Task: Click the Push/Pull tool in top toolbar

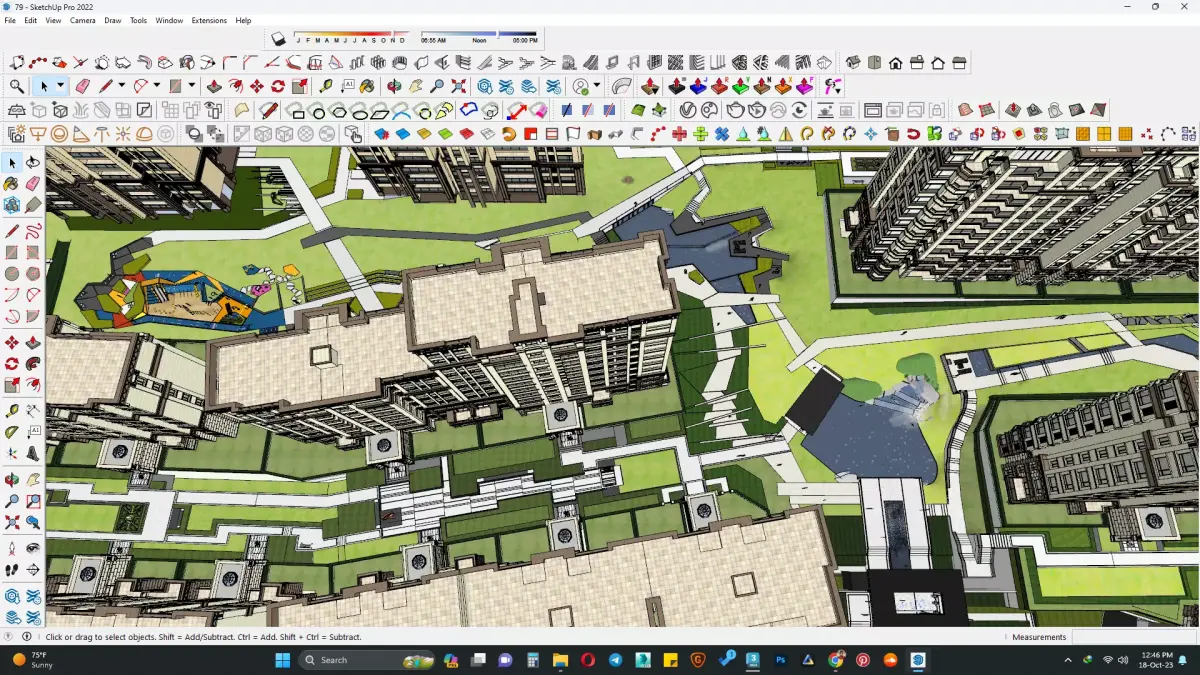Action: pos(213,87)
